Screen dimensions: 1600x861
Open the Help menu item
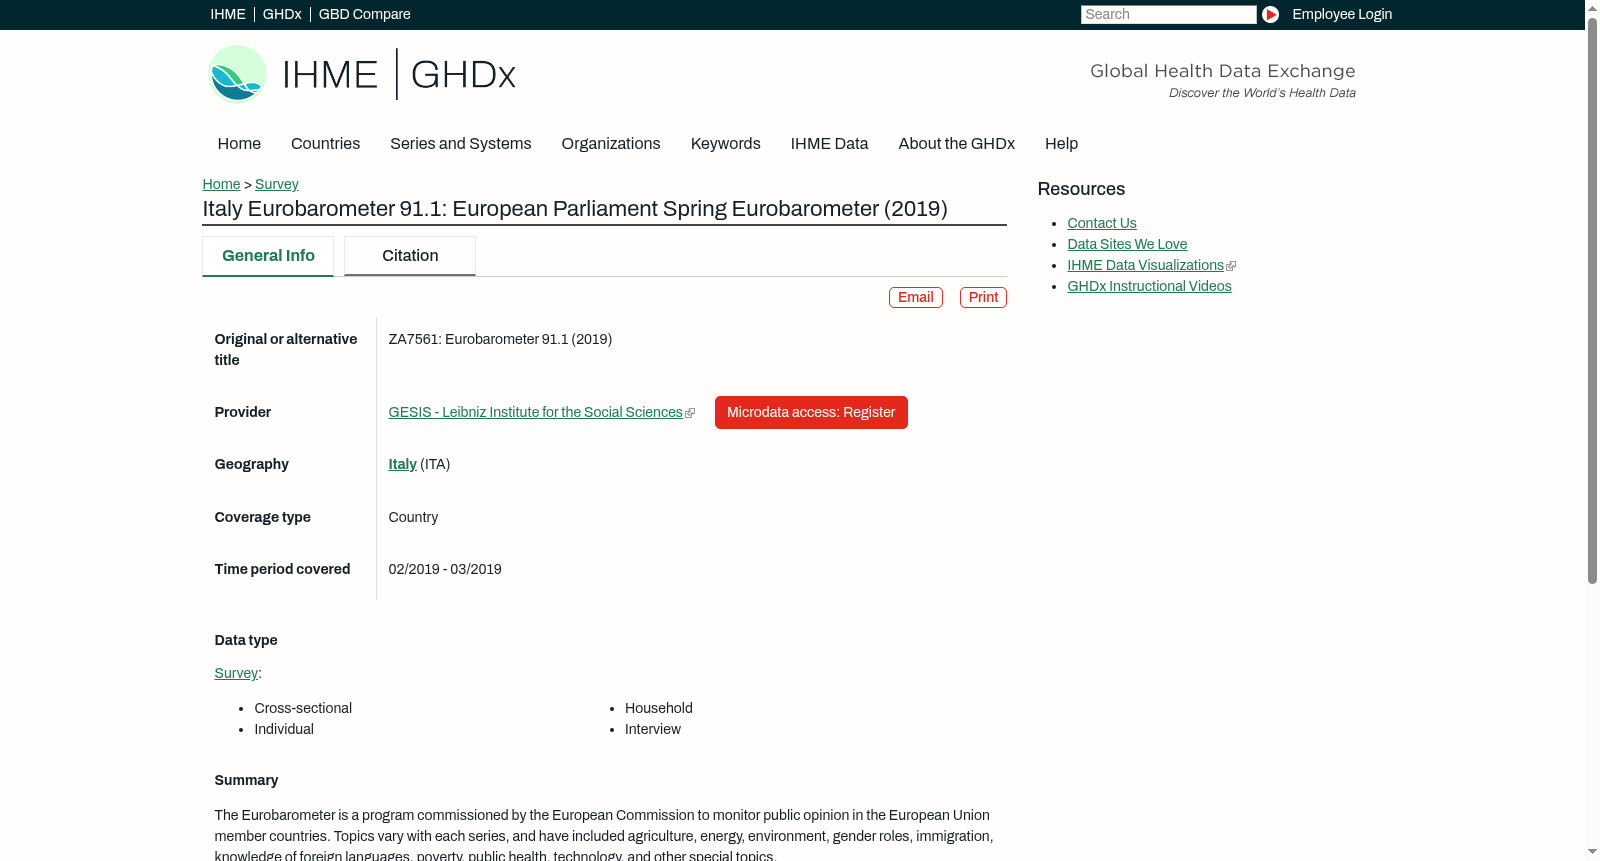(1061, 143)
